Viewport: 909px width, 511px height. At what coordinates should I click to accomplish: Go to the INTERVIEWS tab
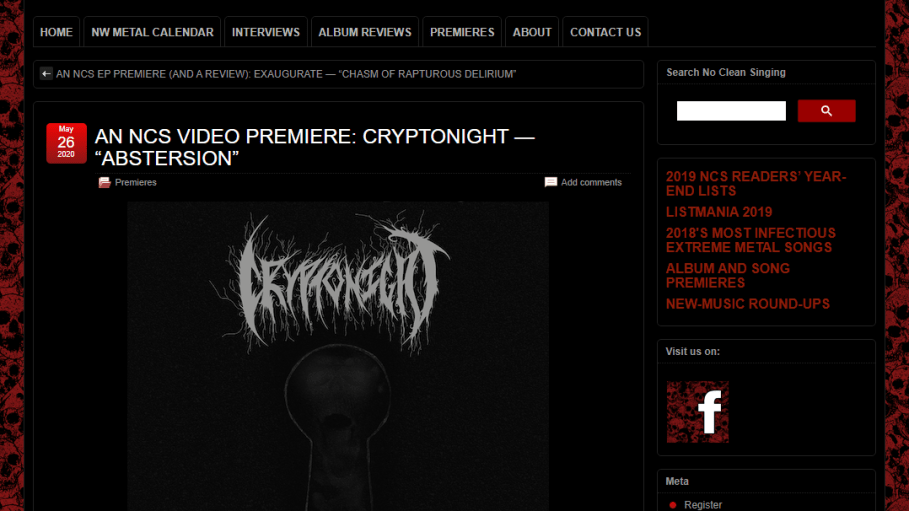pos(266,32)
